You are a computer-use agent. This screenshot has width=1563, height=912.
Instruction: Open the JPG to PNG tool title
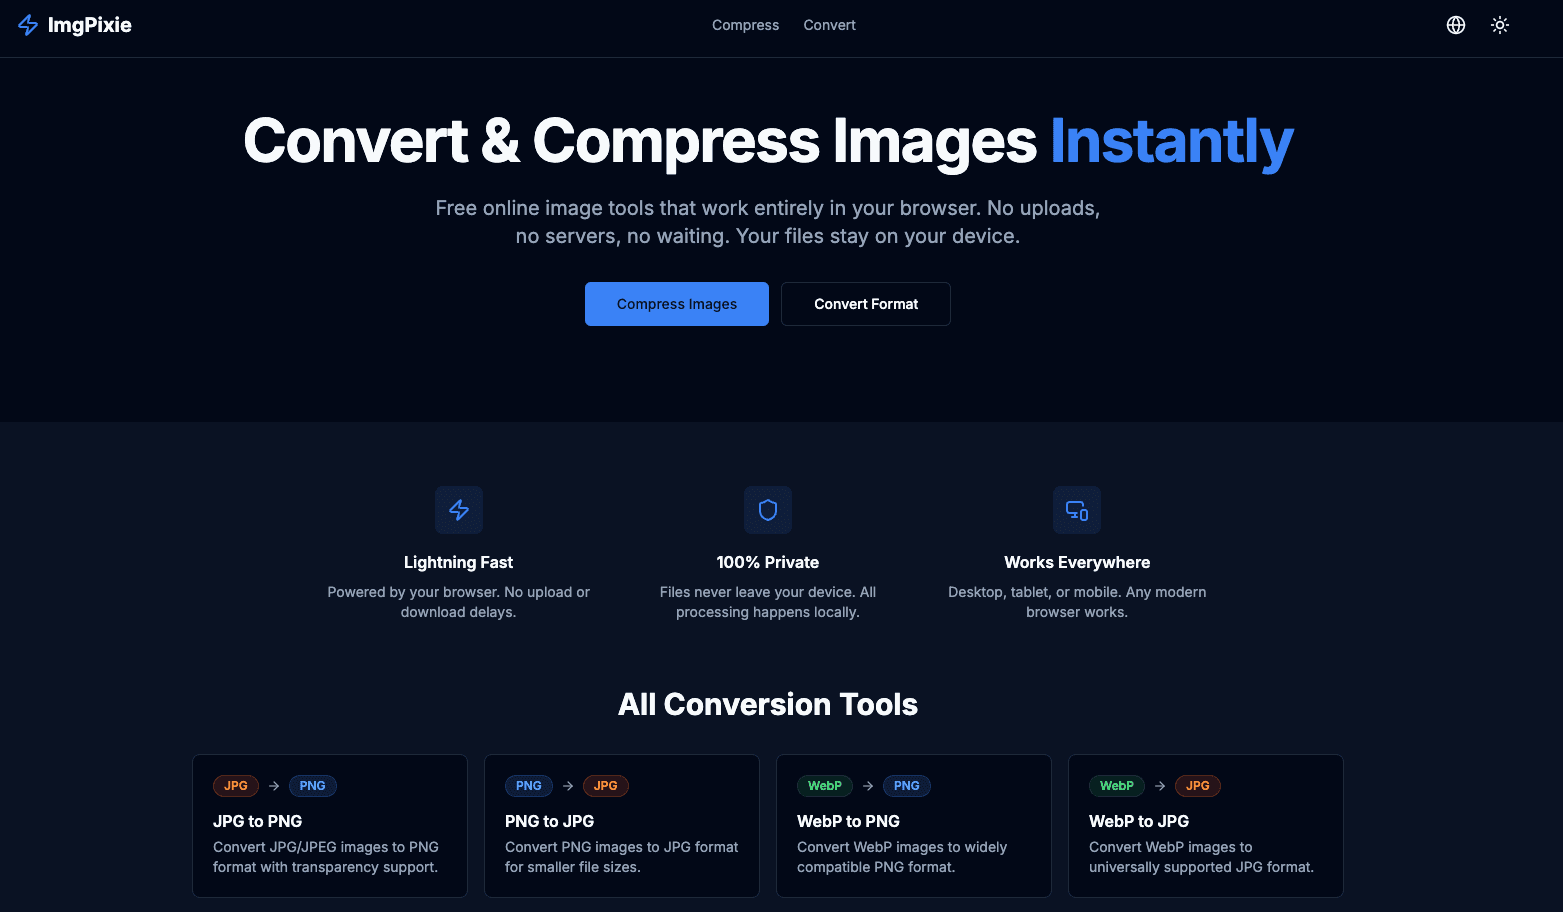click(x=257, y=821)
